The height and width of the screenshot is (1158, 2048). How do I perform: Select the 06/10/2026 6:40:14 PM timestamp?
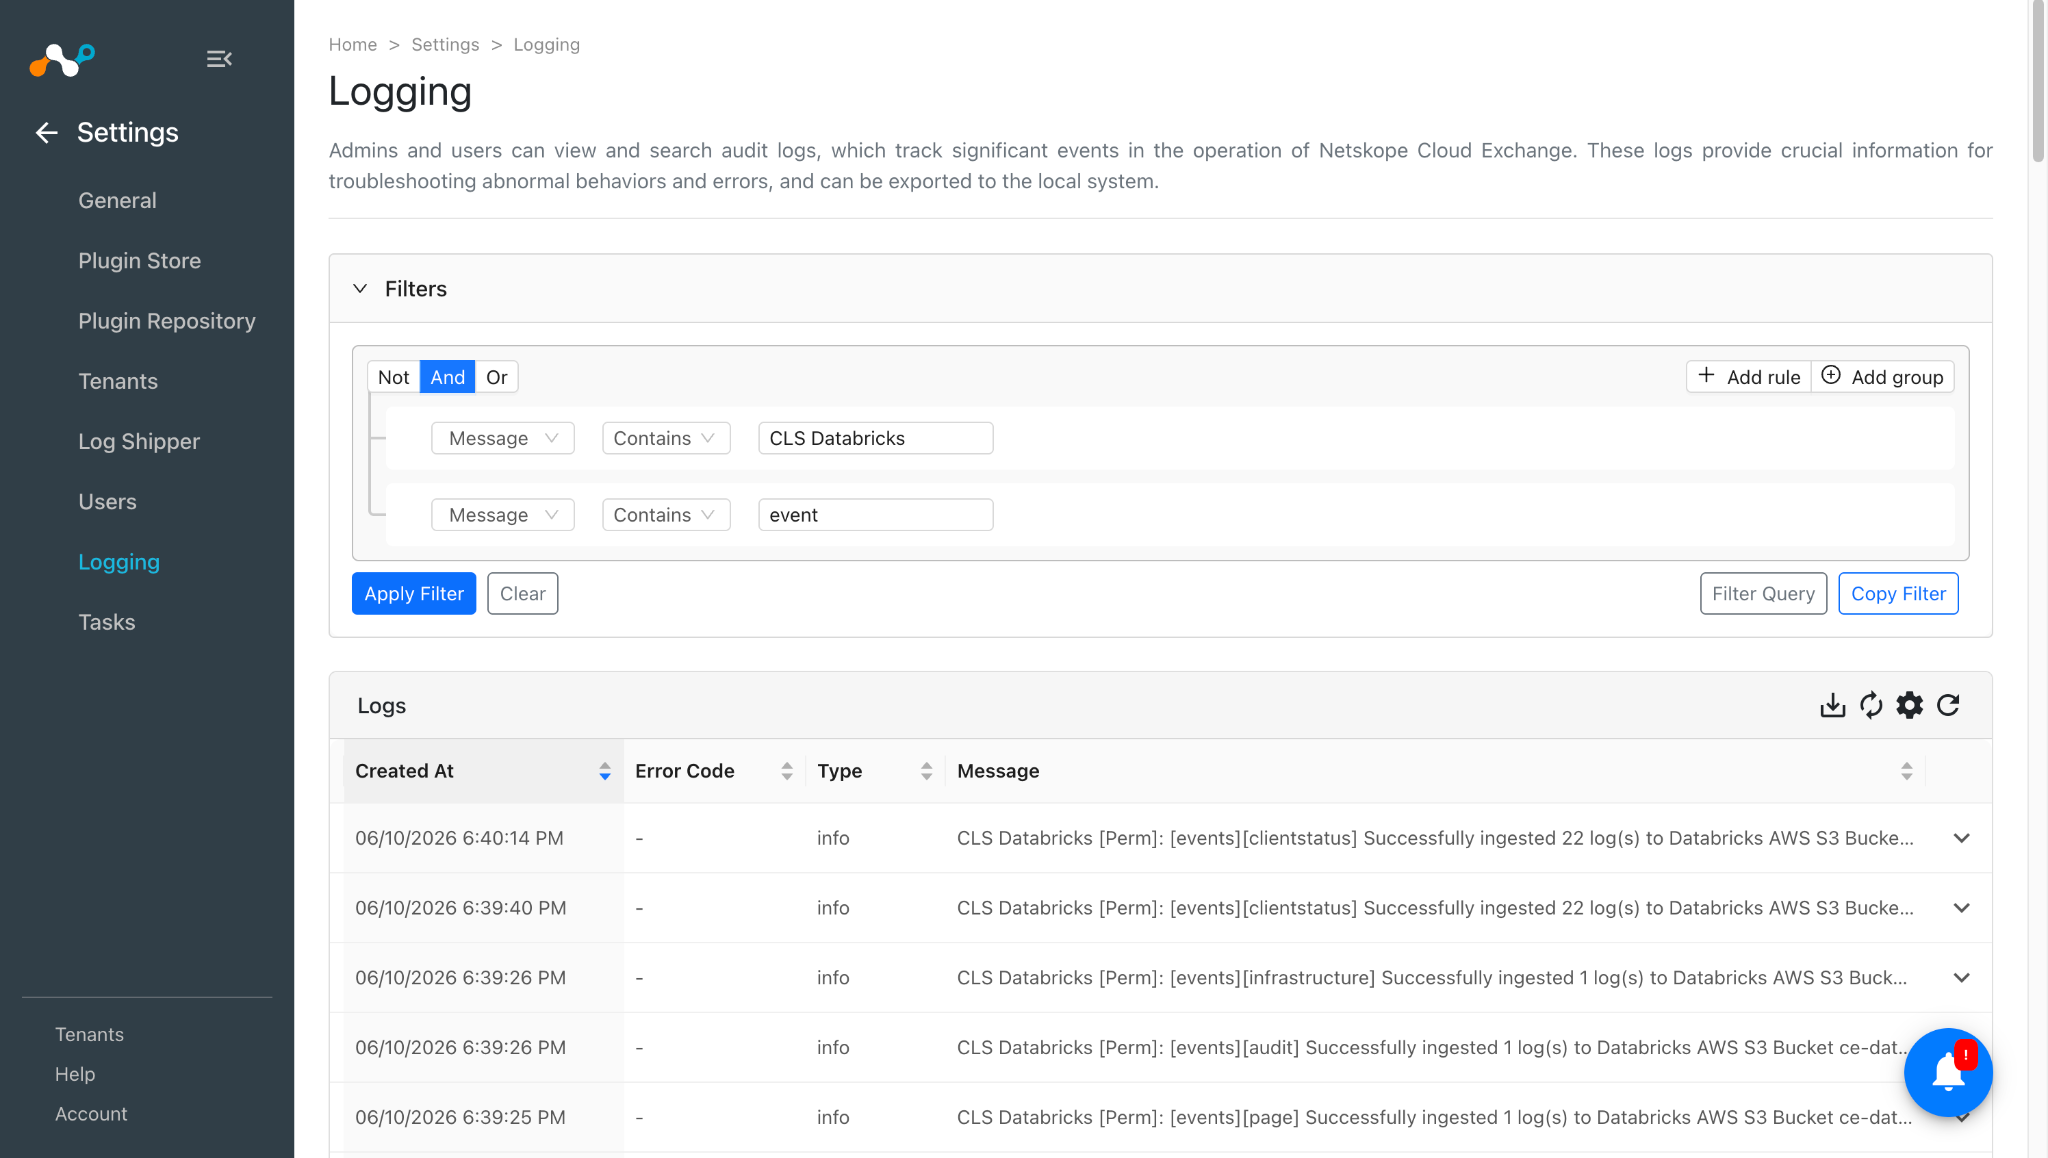459,838
